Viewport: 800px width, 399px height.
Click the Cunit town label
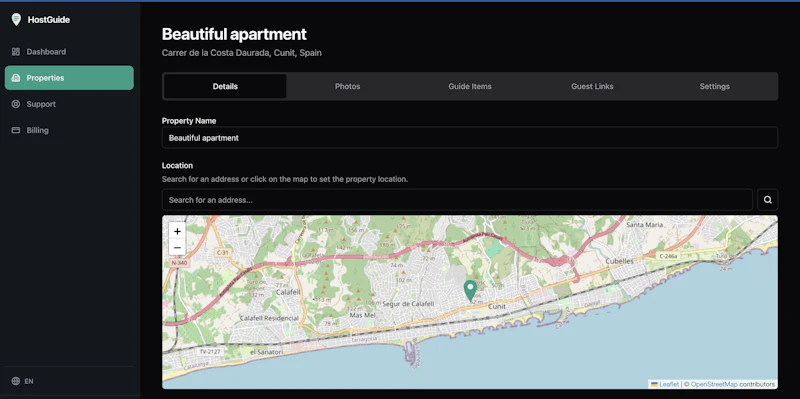coord(497,307)
